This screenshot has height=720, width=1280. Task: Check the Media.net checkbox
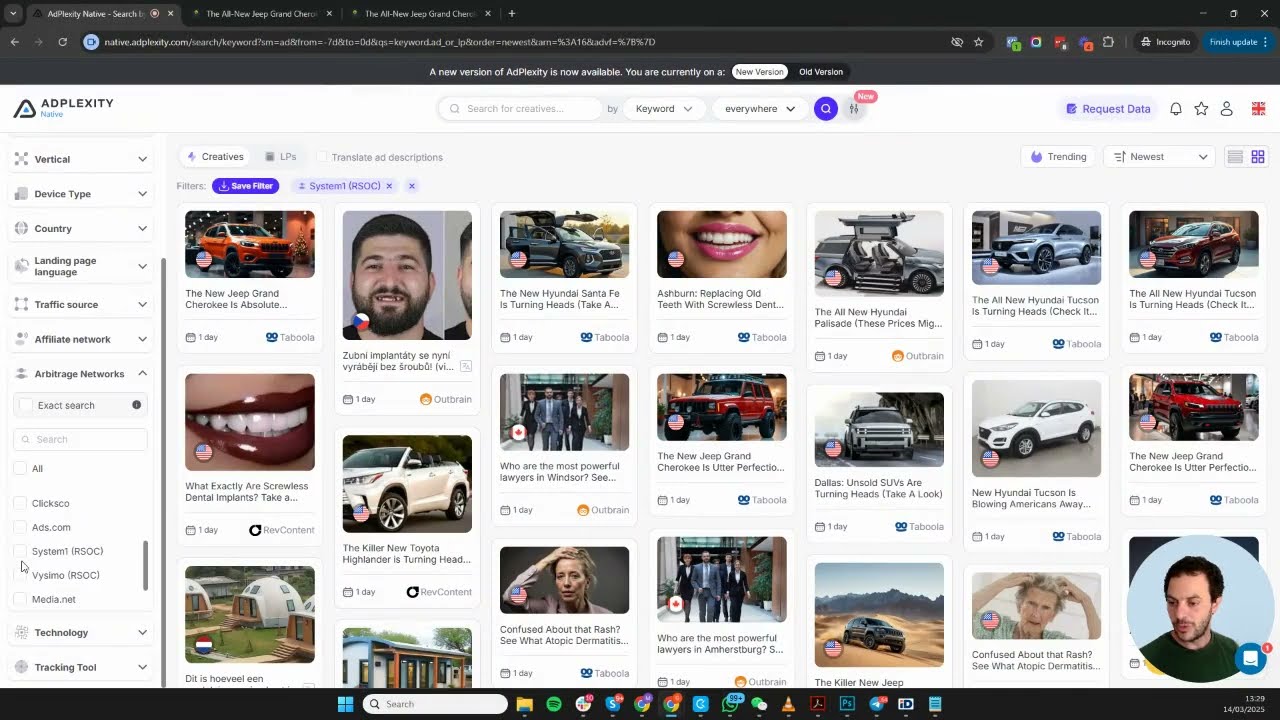(20, 599)
